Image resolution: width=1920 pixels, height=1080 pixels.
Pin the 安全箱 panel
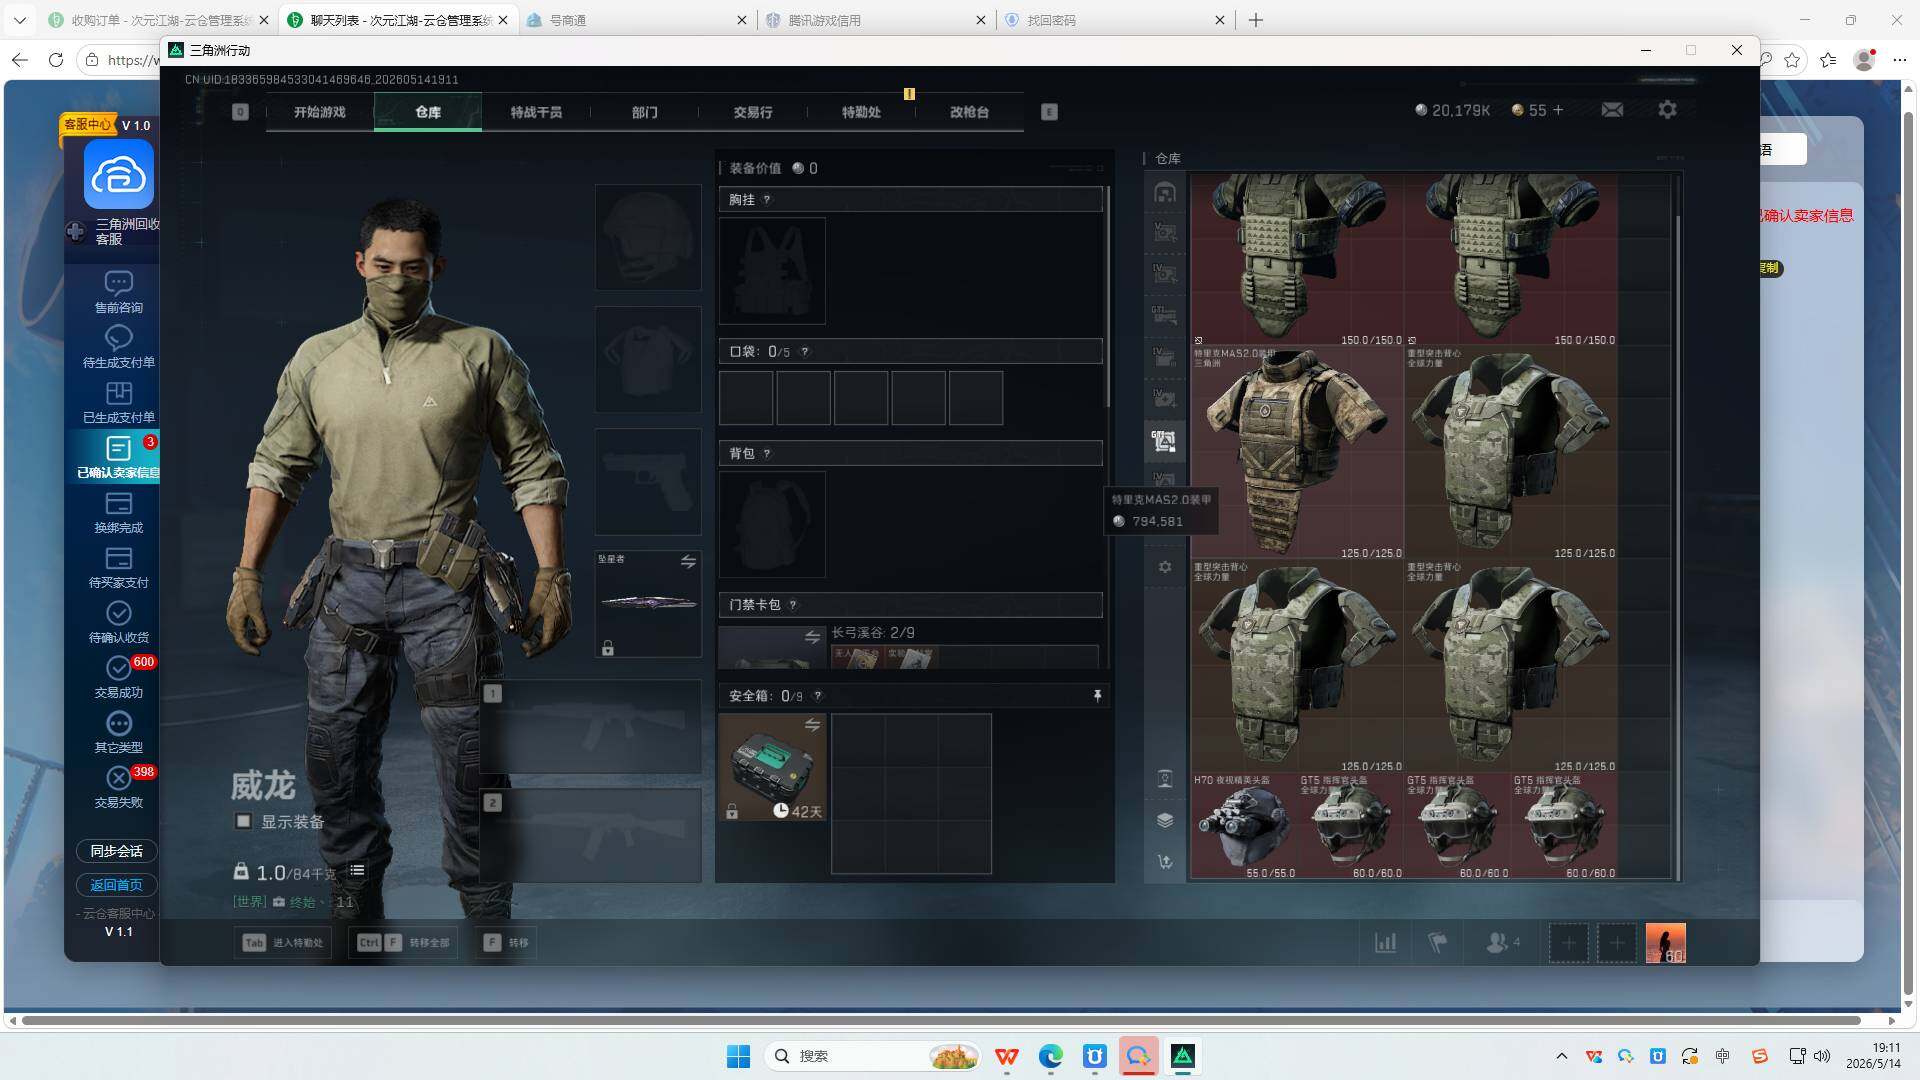(1097, 696)
